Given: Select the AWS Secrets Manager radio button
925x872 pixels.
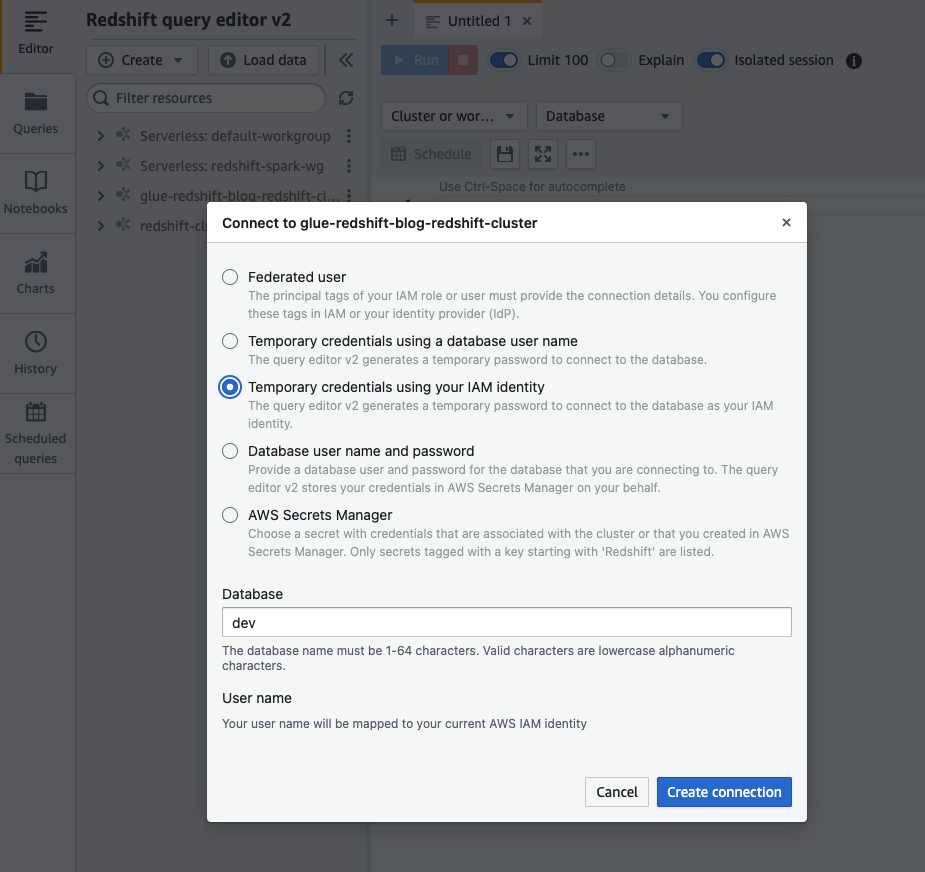Looking at the screenshot, I should pos(230,515).
